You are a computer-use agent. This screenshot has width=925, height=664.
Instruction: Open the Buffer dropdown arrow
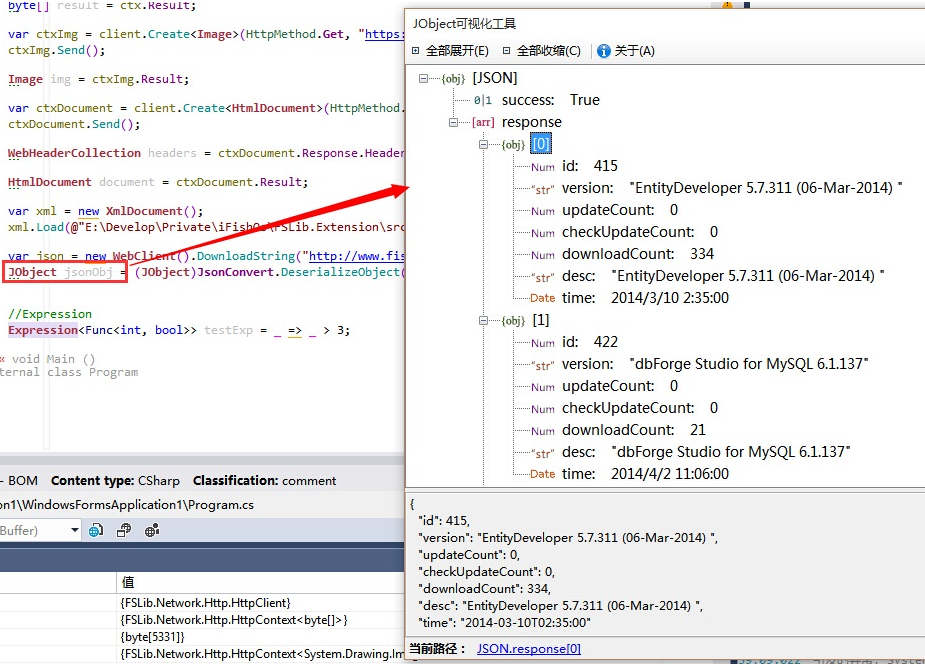pyautogui.click(x=74, y=530)
